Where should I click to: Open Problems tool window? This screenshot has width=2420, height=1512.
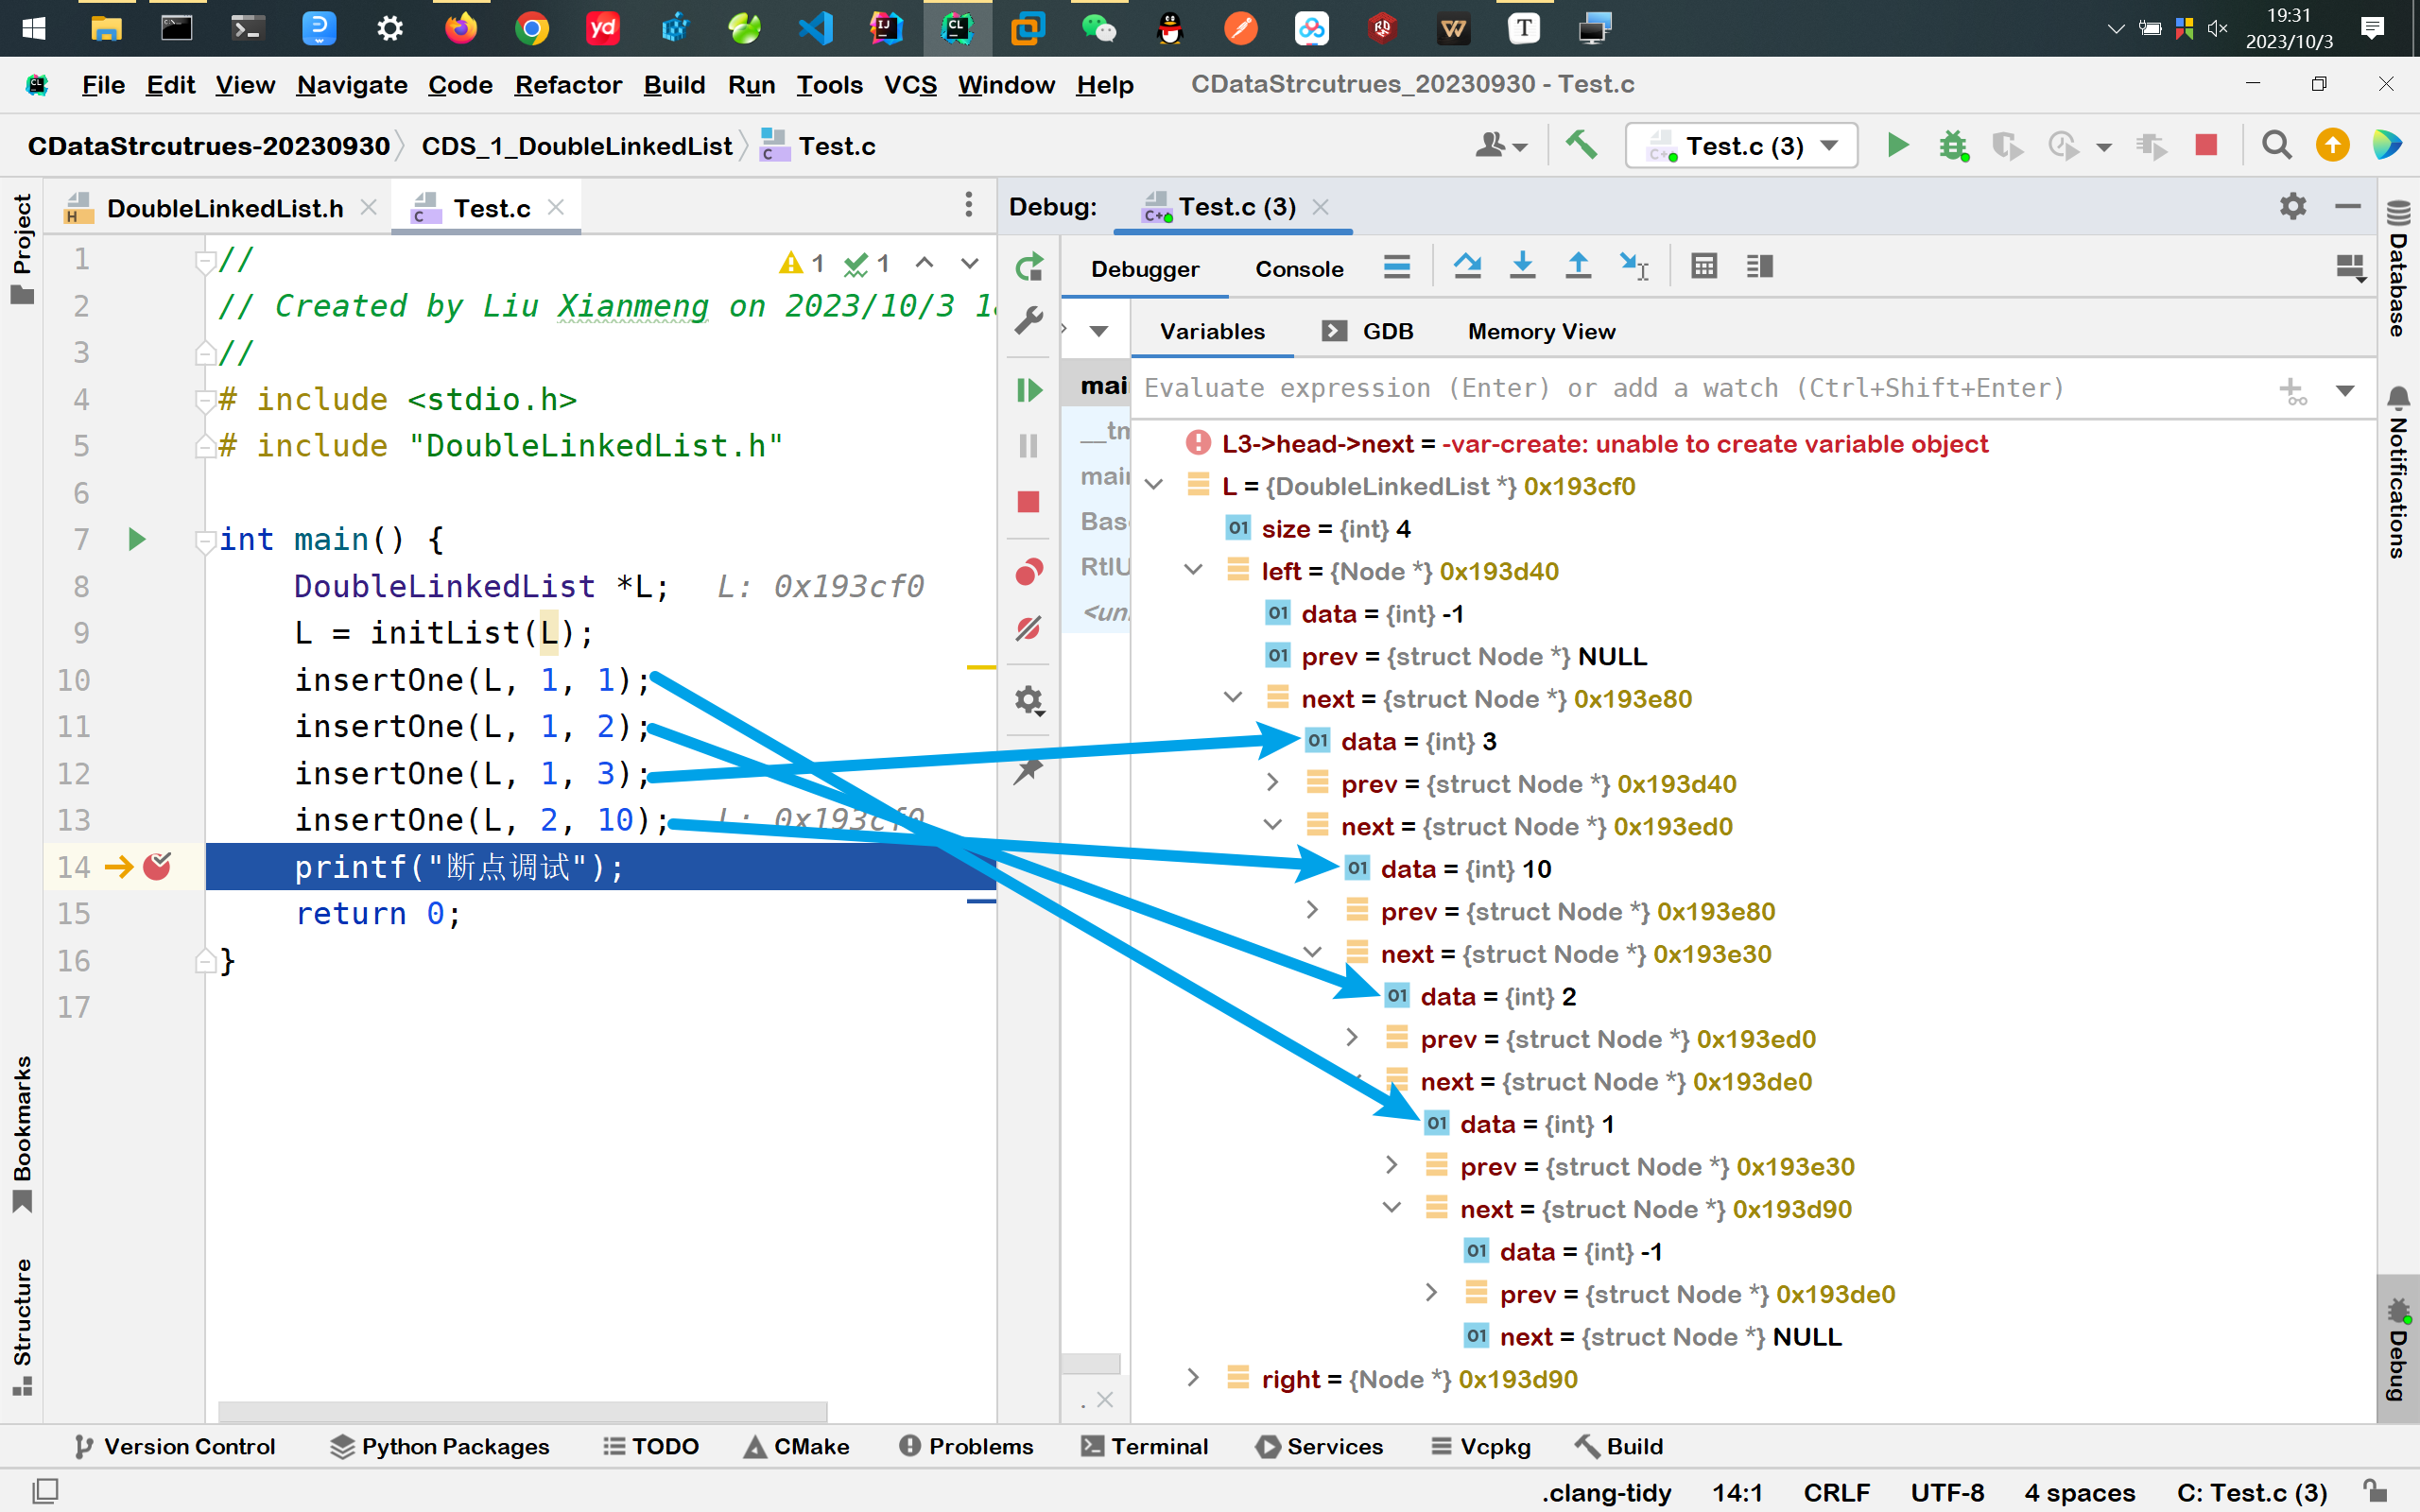tap(966, 1446)
